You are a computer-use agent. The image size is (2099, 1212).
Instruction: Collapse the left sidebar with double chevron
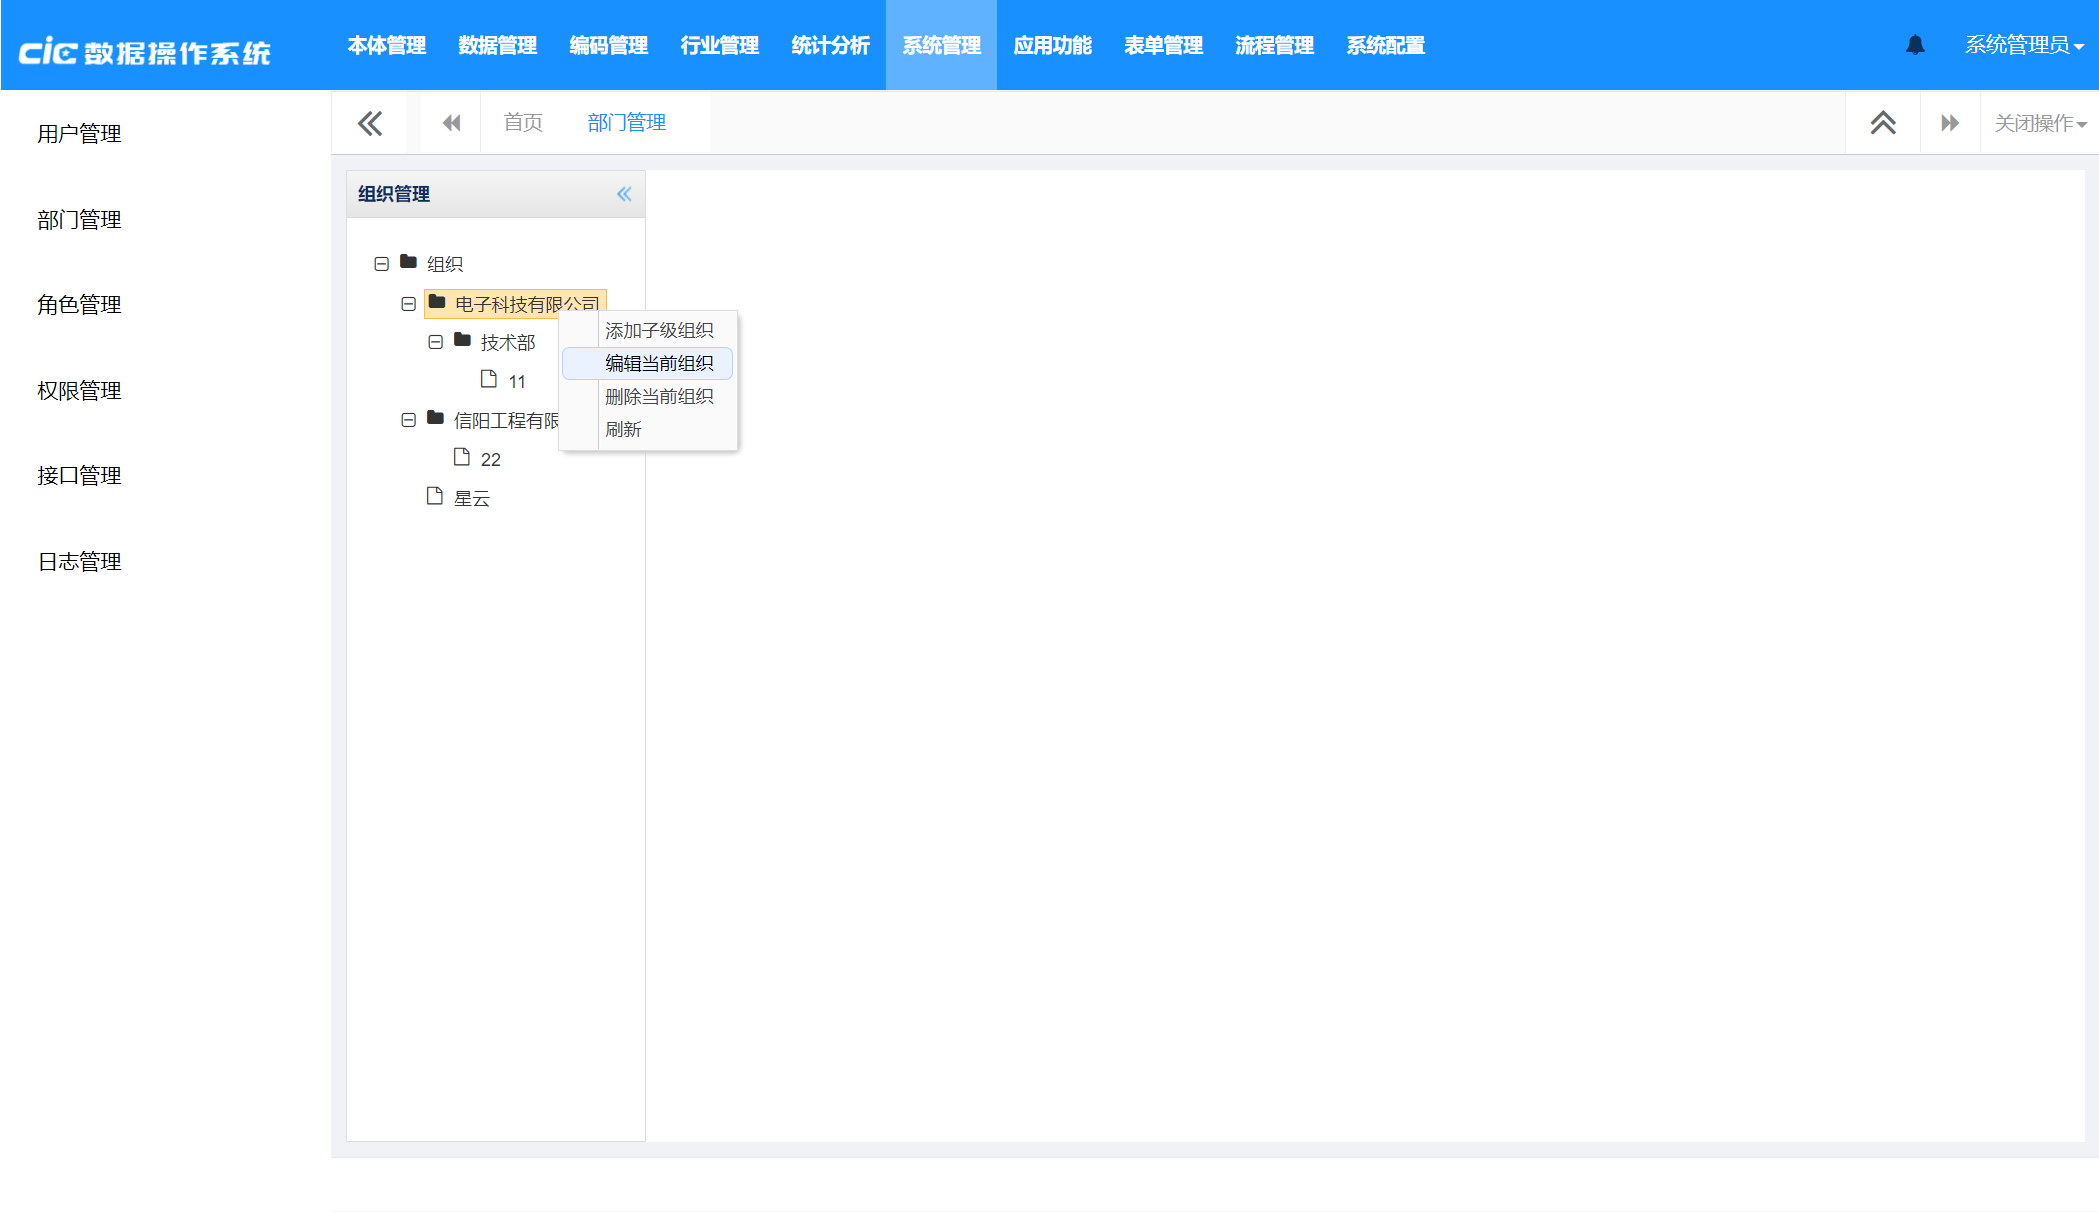[x=370, y=123]
